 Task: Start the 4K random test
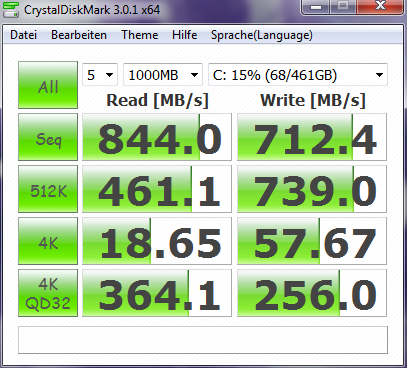click(x=48, y=241)
